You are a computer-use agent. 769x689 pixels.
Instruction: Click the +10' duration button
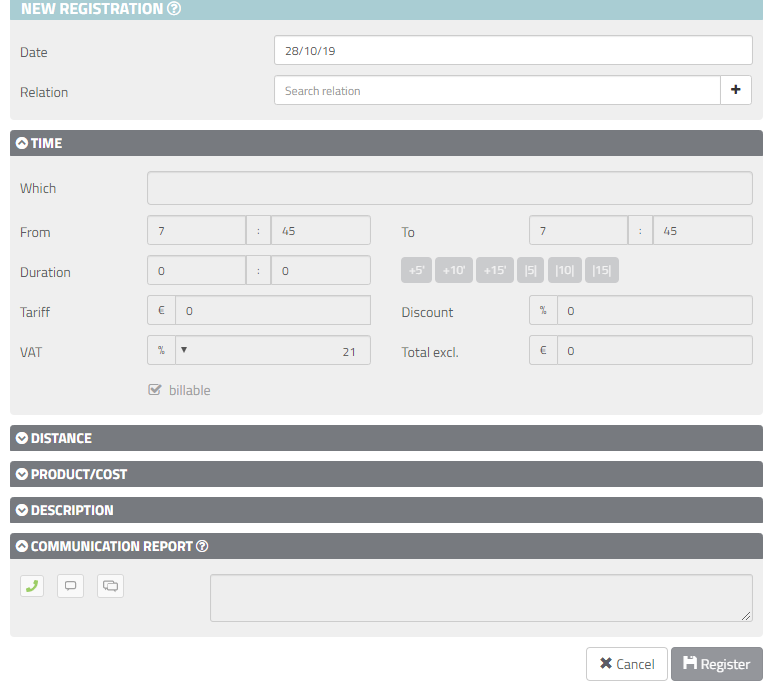455,270
